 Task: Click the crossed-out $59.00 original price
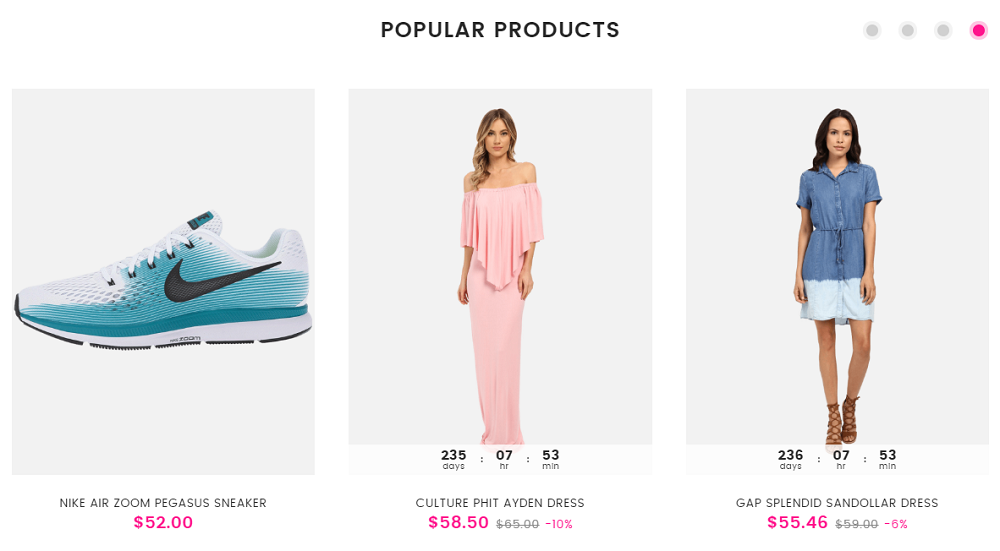coord(856,524)
